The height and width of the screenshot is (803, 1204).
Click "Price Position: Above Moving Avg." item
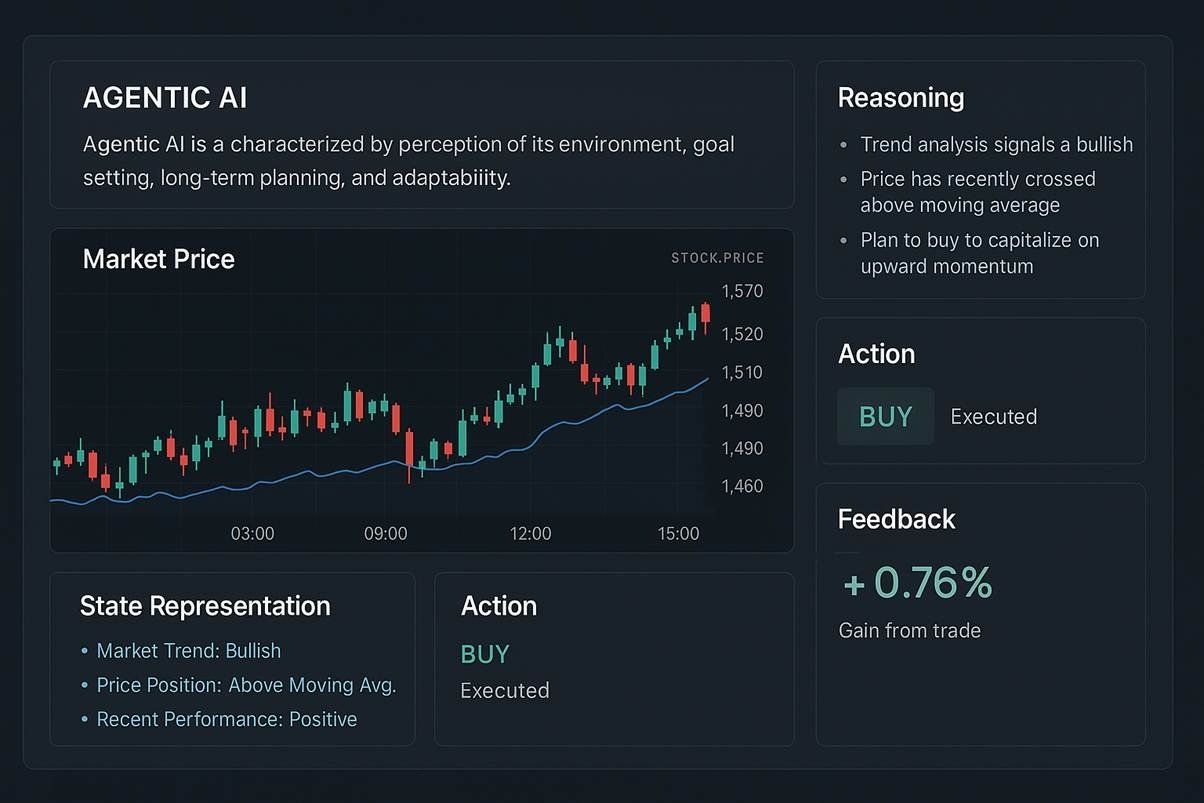point(246,685)
